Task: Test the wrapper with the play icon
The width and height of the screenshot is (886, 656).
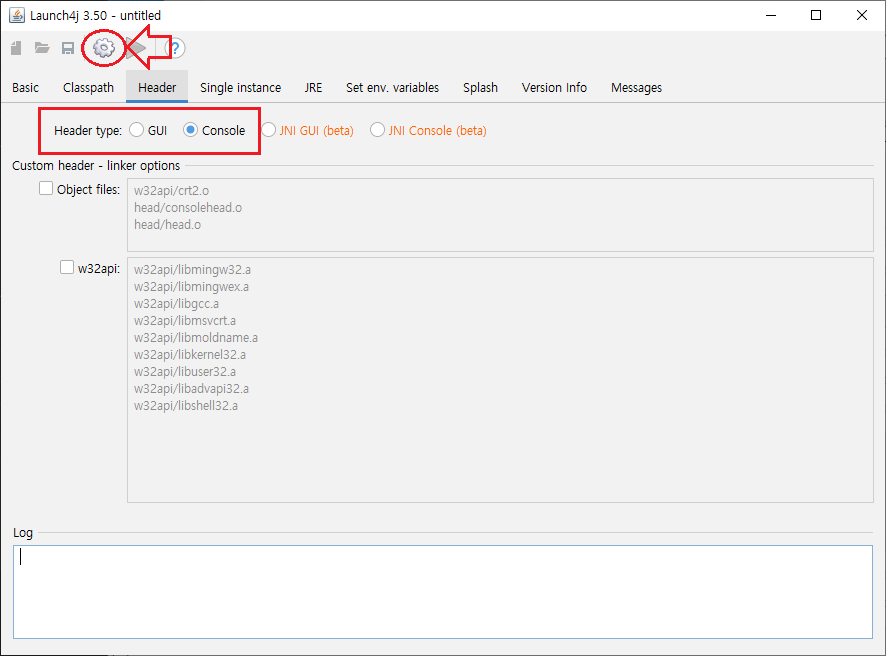Action: click(x=136, y=48)
